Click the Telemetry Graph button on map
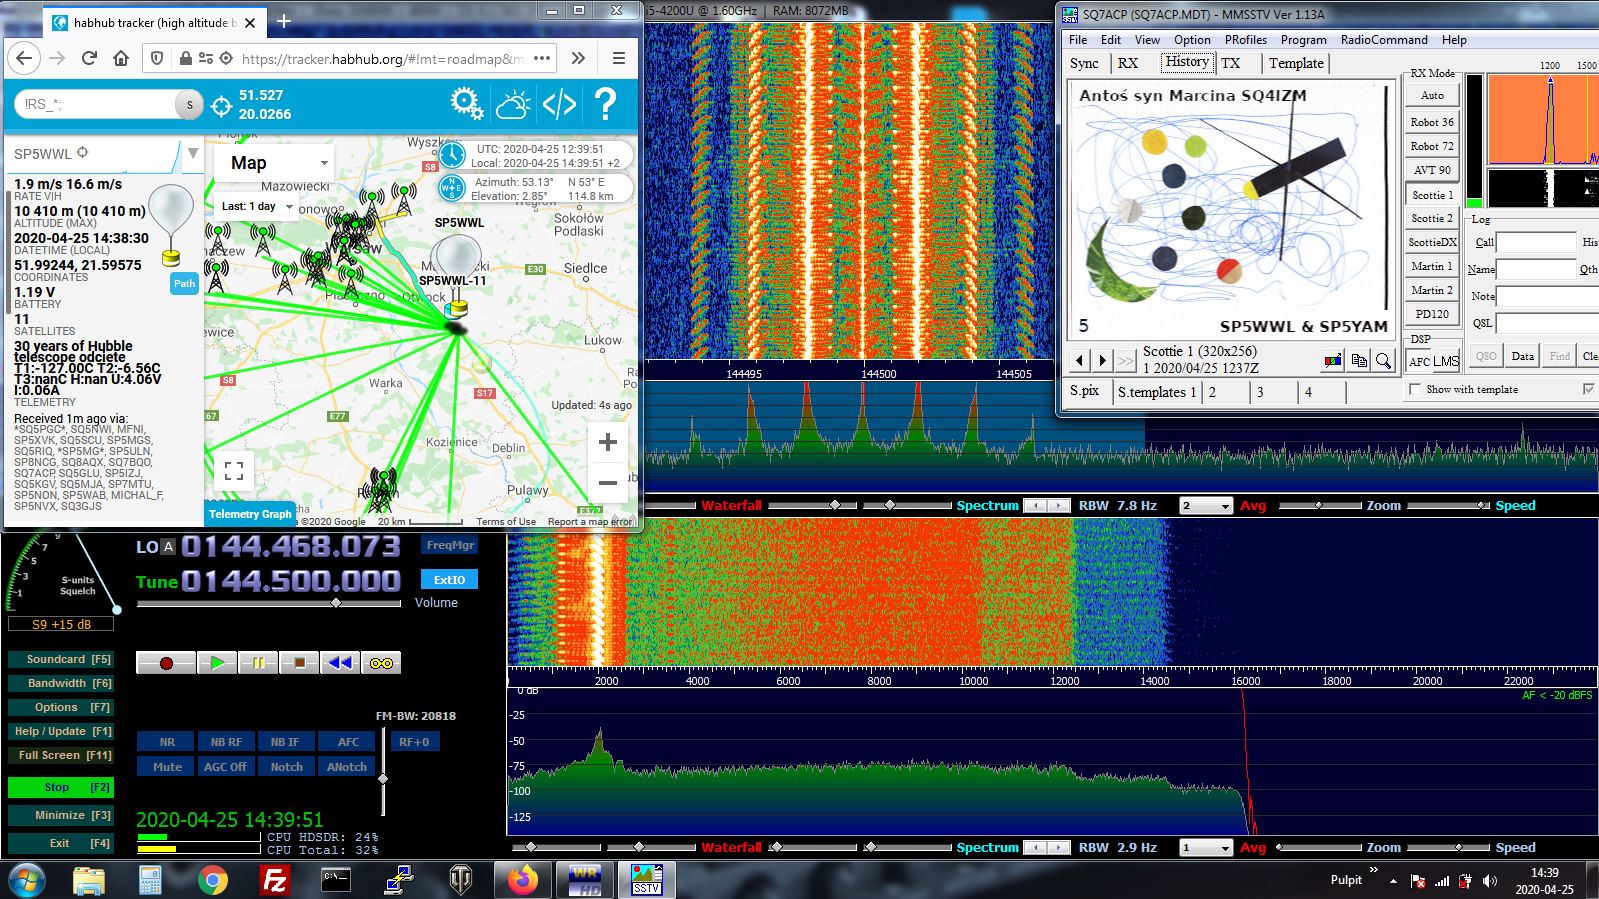The height and width of the screenshot is (899, 1599). point(250,514)
